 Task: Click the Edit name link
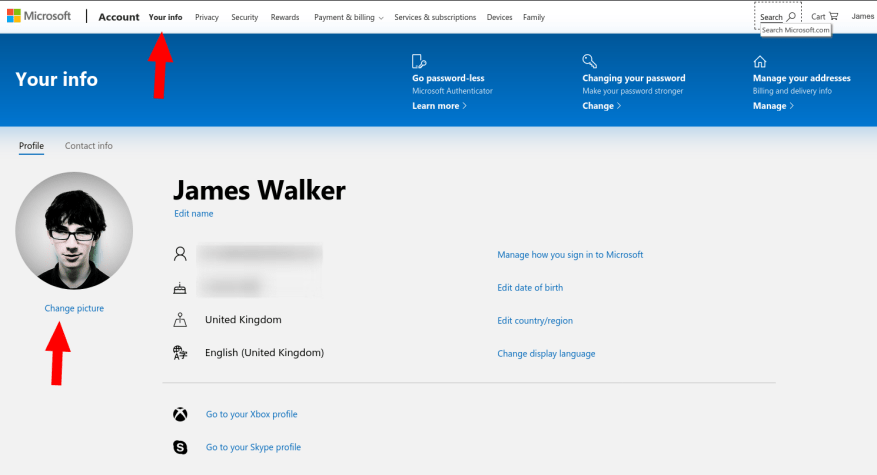tap(194, 214)
